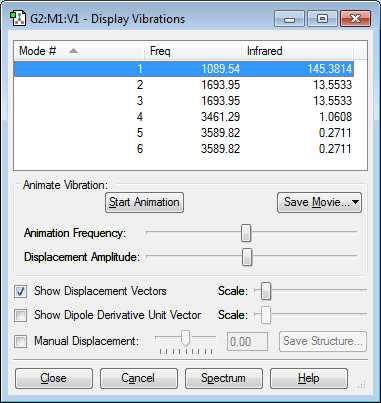The height and width of the screenshot is (403, 381).
Task: Click the window resize grip corner
Action: [362, 384]
